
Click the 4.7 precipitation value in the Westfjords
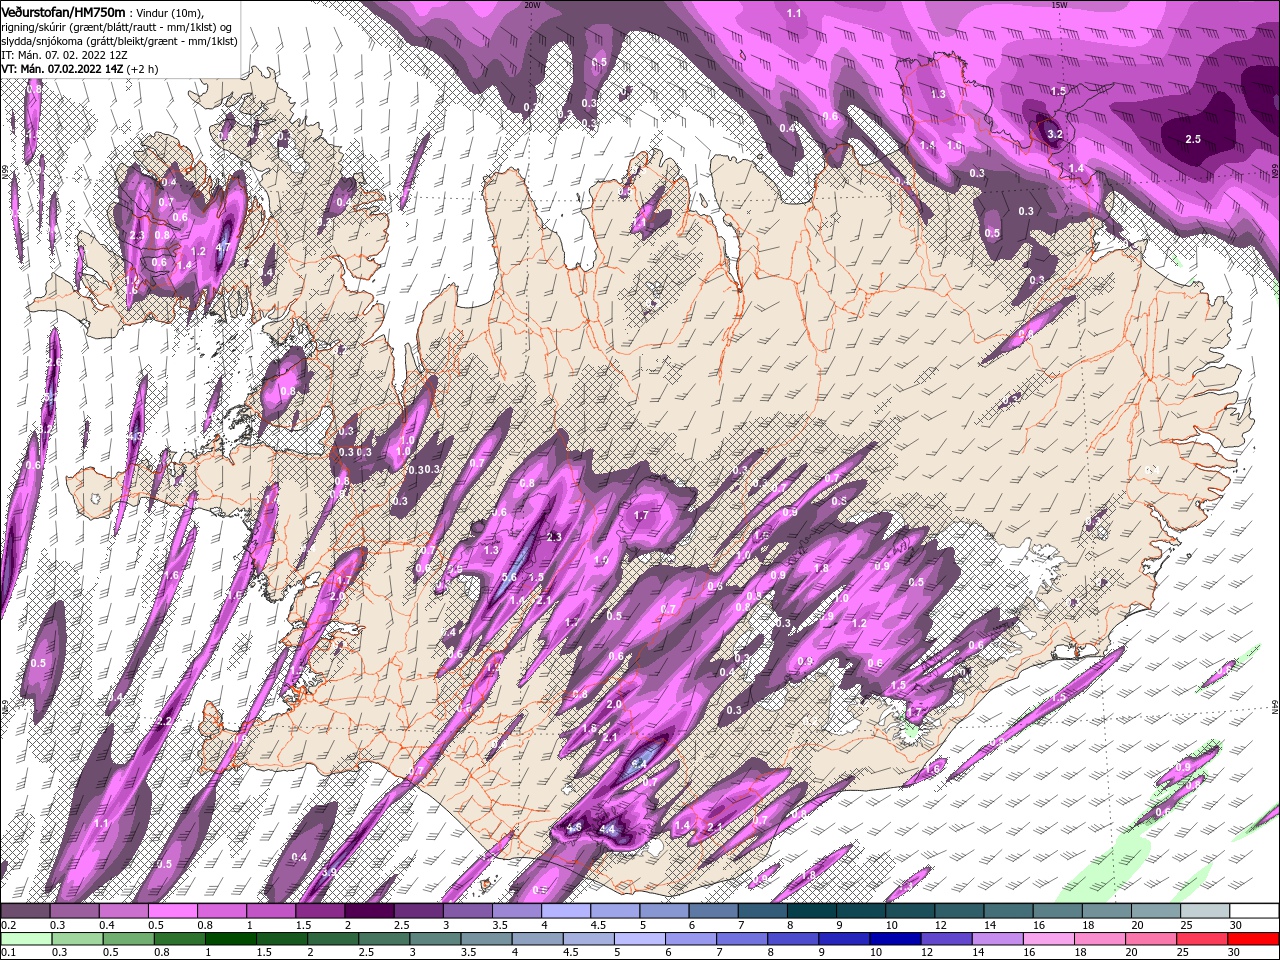(x=223, y=247)
